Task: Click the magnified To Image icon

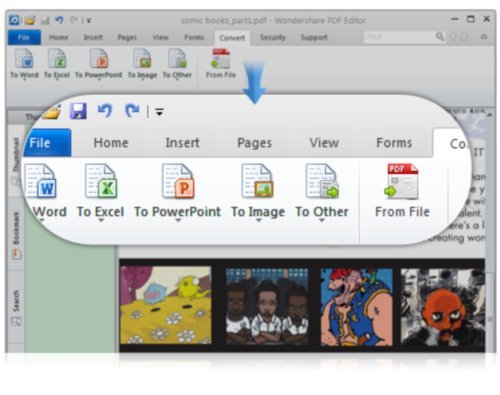Action: [x=258, y=181]
